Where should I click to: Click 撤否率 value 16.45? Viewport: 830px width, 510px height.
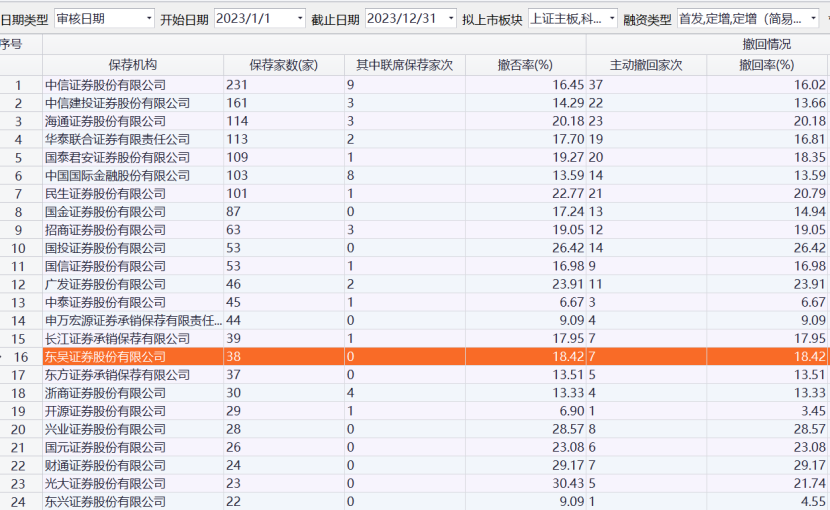pyautogui.click(x=568, y=85)
